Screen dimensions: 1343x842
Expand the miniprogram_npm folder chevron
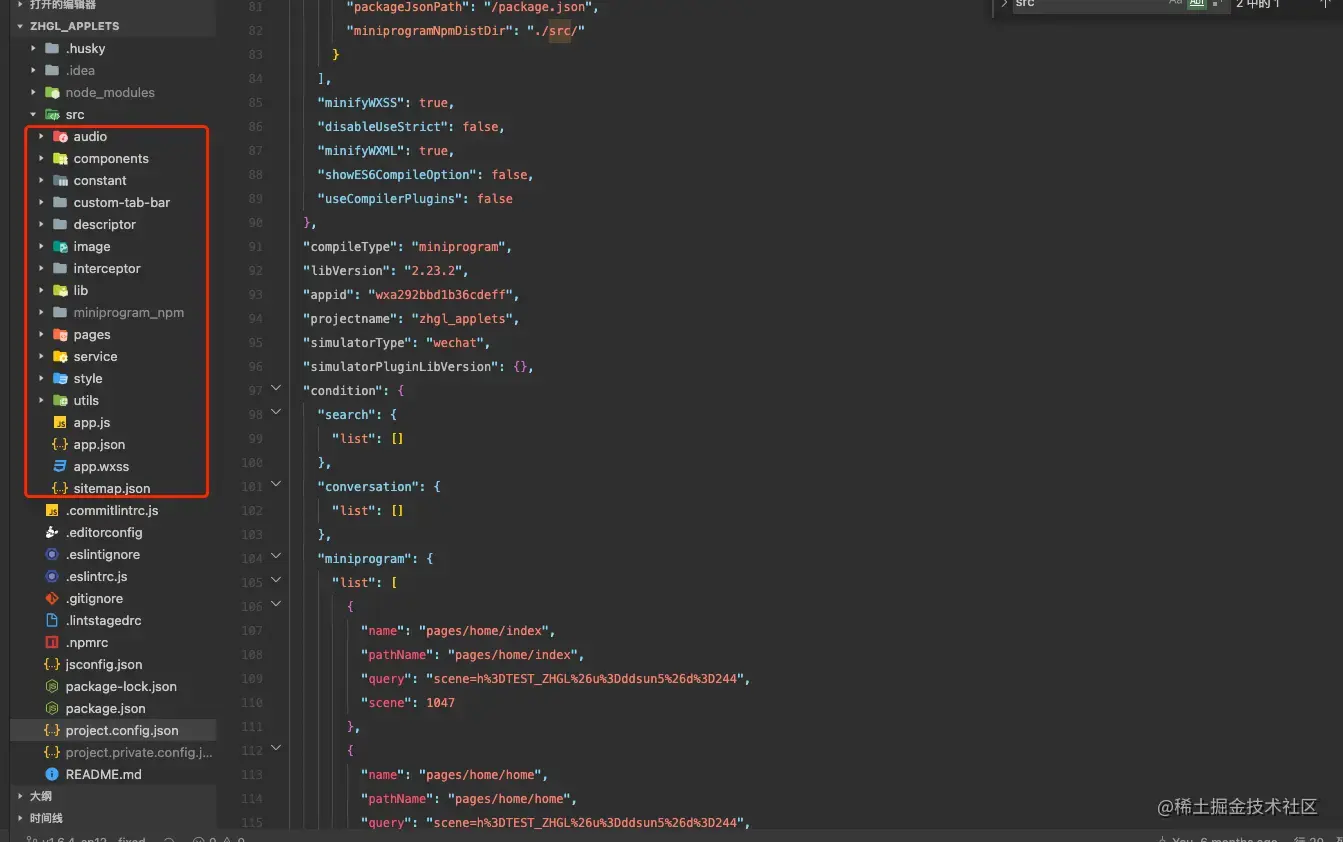41,312
